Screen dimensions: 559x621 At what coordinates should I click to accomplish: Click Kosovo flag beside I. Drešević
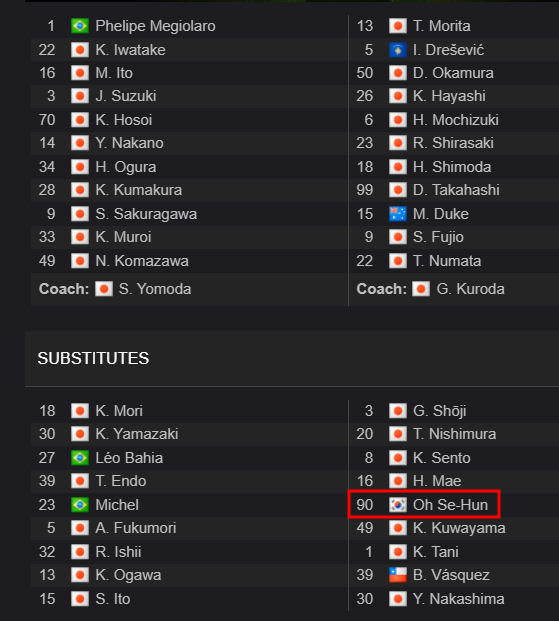point(398,50)
